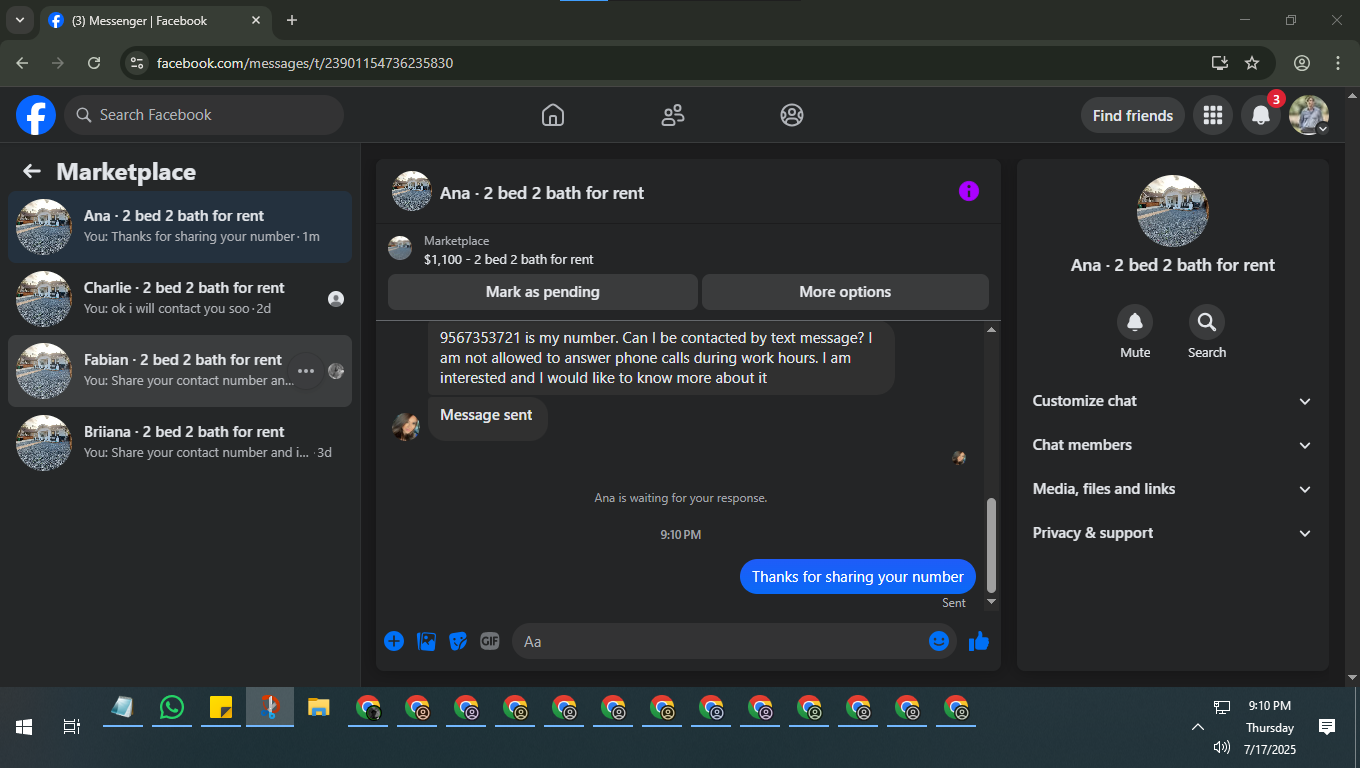
Task: Click the More options button
Action: point(845,292)
